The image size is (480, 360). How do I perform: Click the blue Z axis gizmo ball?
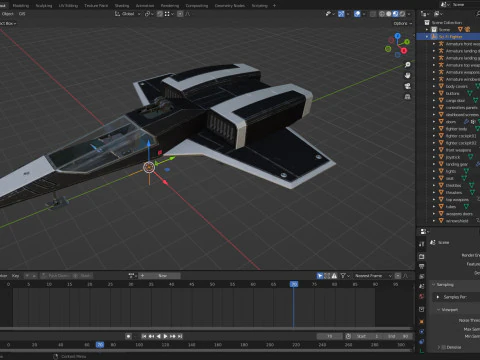point(397,35)
